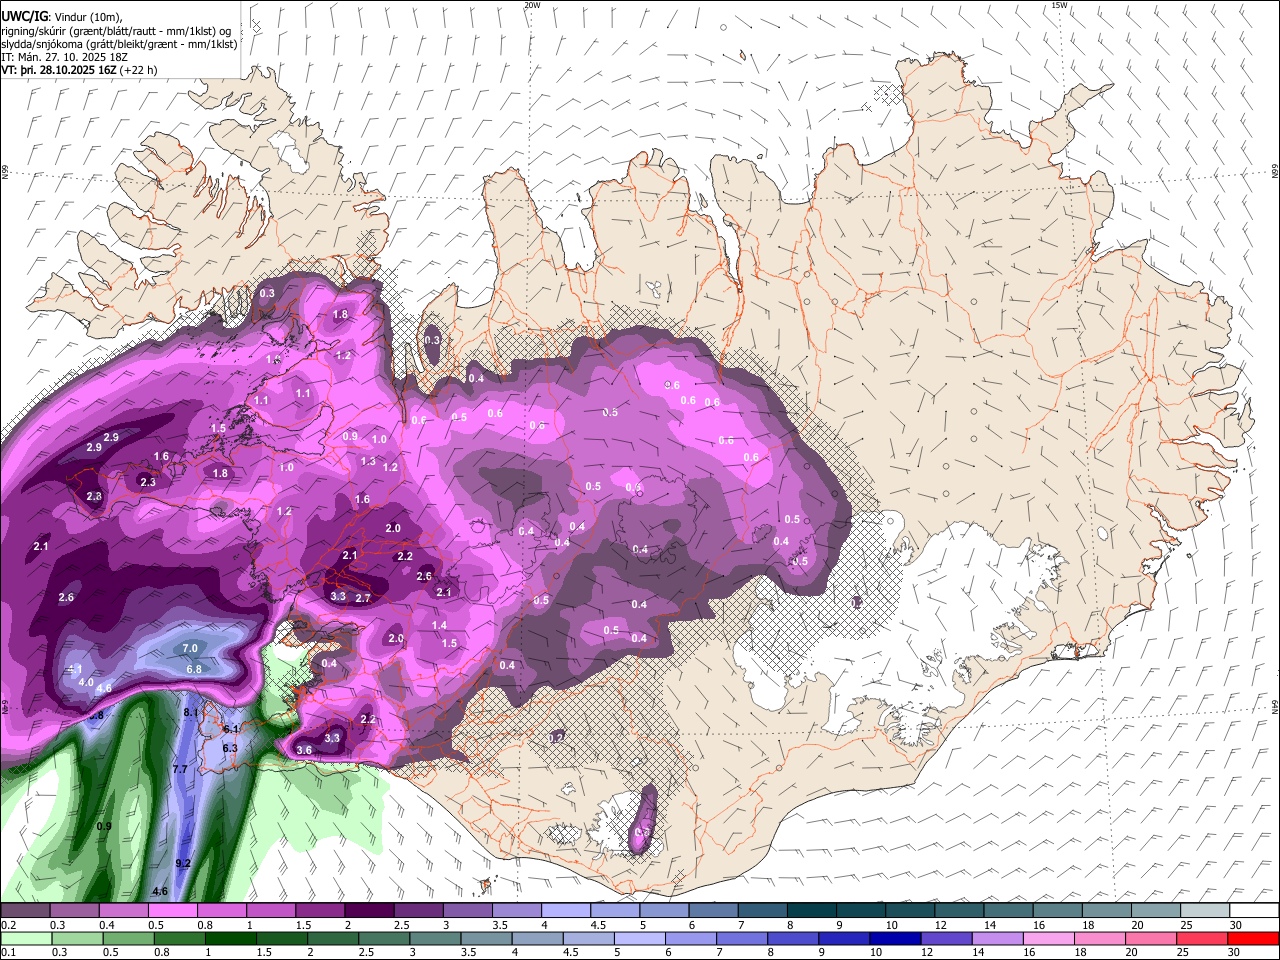1280x960 pixels.
Task: Click the '15W' longitude label
Action: 1059,5
